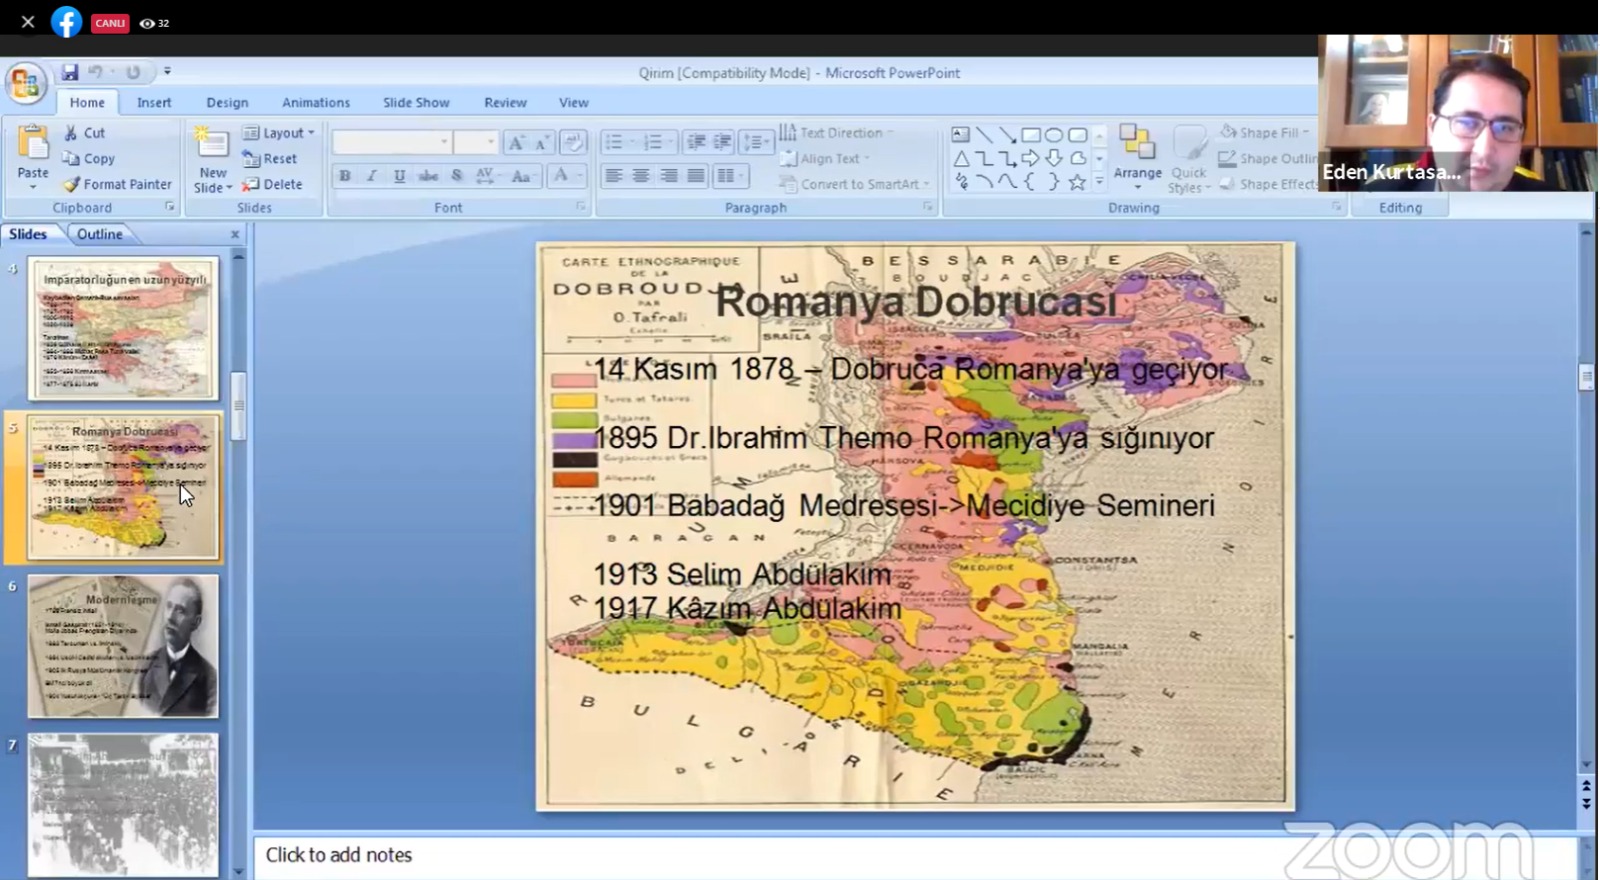This screenshot has width=1600, height=880.
Task: Click the Office button orb
Action: [x=26, y=83]
